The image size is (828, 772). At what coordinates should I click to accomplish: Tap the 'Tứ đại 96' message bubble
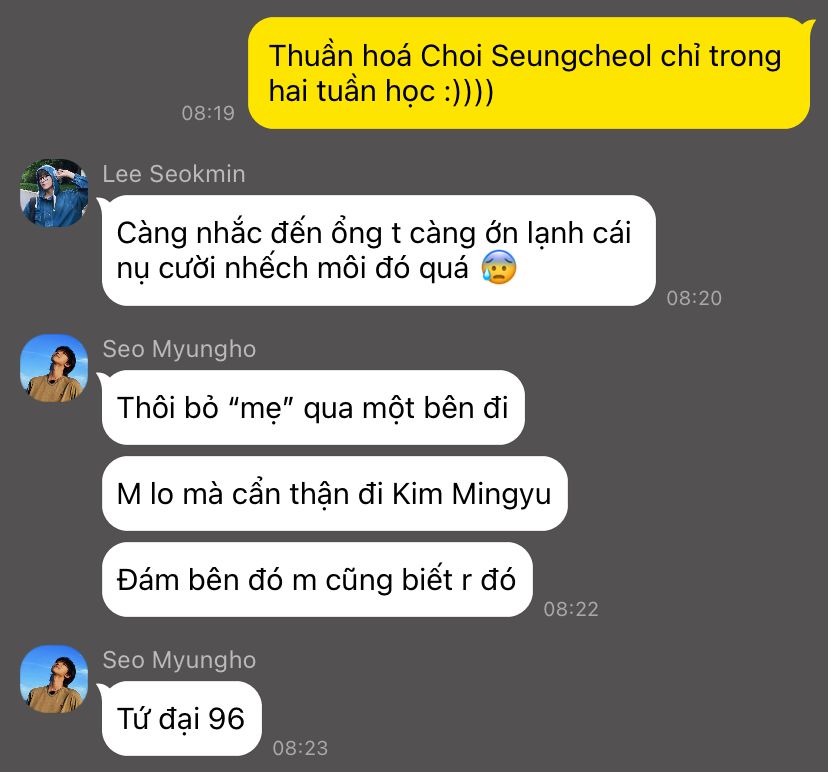click(x=181, y=718)
